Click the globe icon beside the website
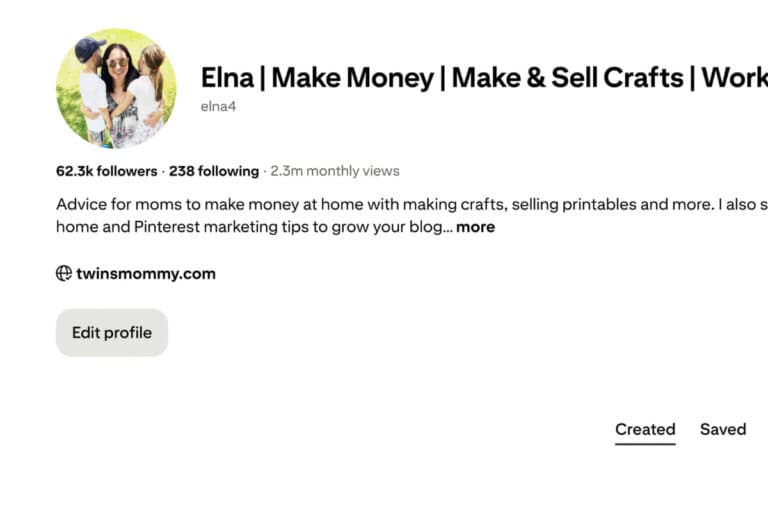Screen dimensions: 768x512 click(64, 273)
